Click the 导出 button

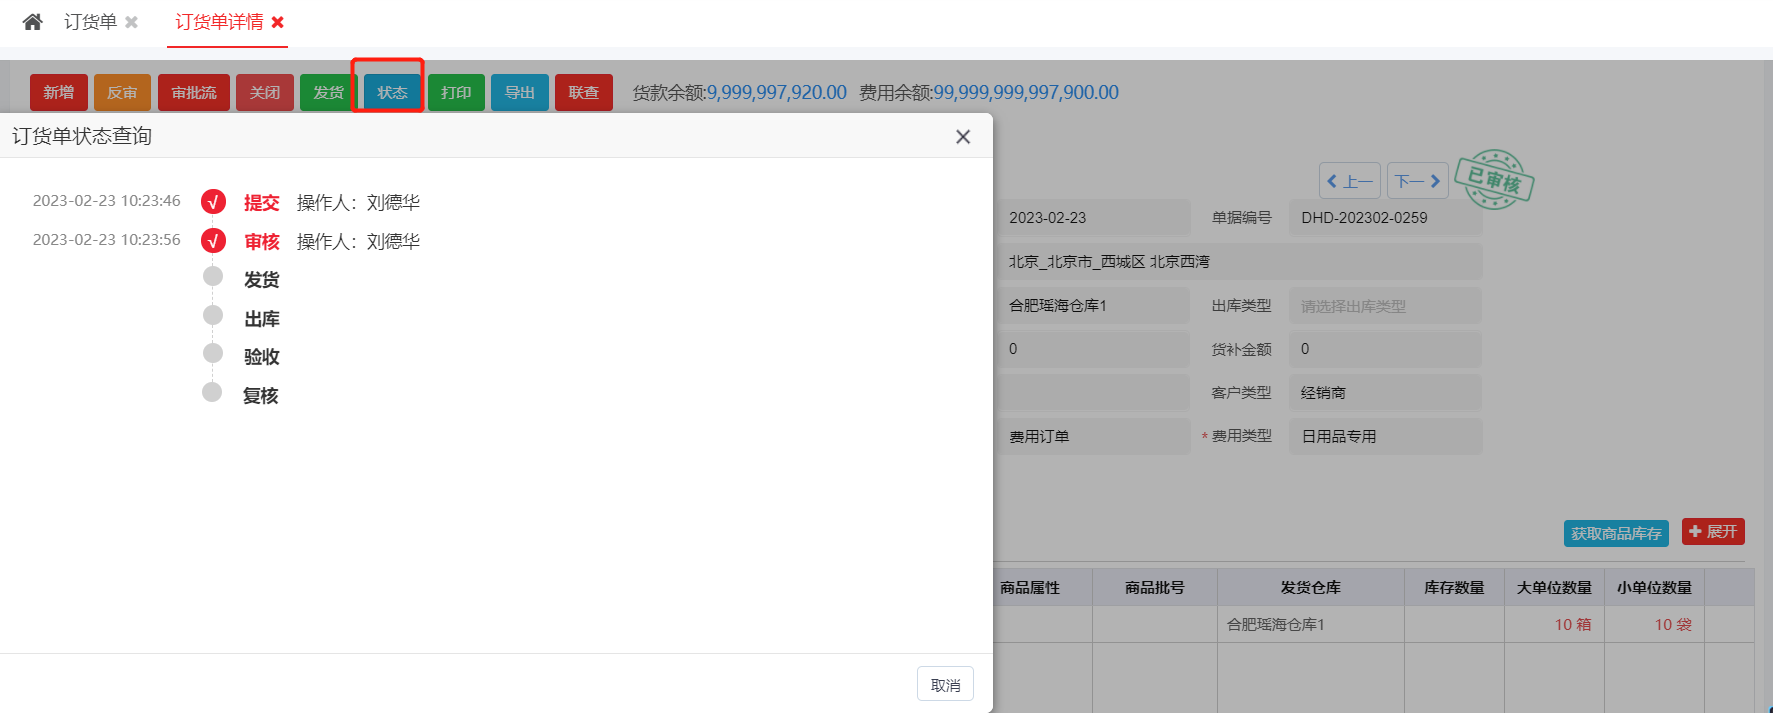(x=520, y=92)
